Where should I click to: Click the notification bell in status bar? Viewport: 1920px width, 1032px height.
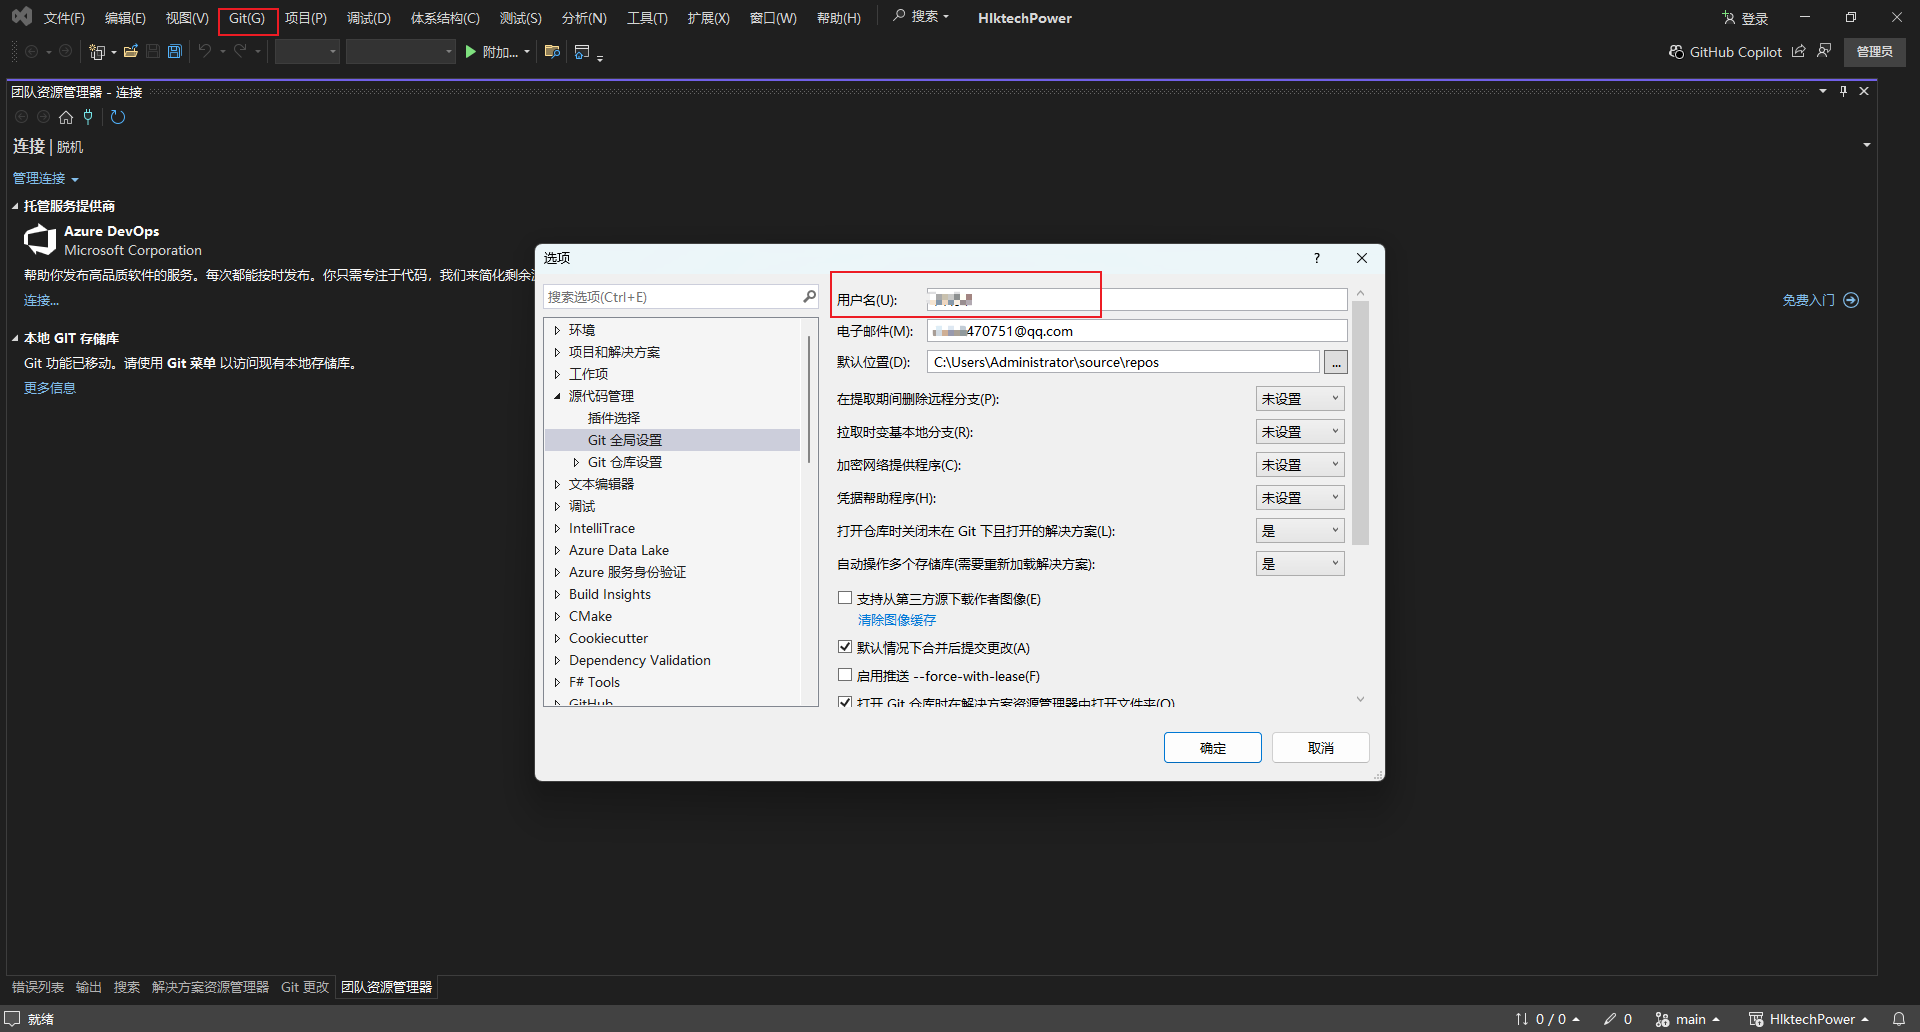pyautogui.click(x=1898, y=1019)
